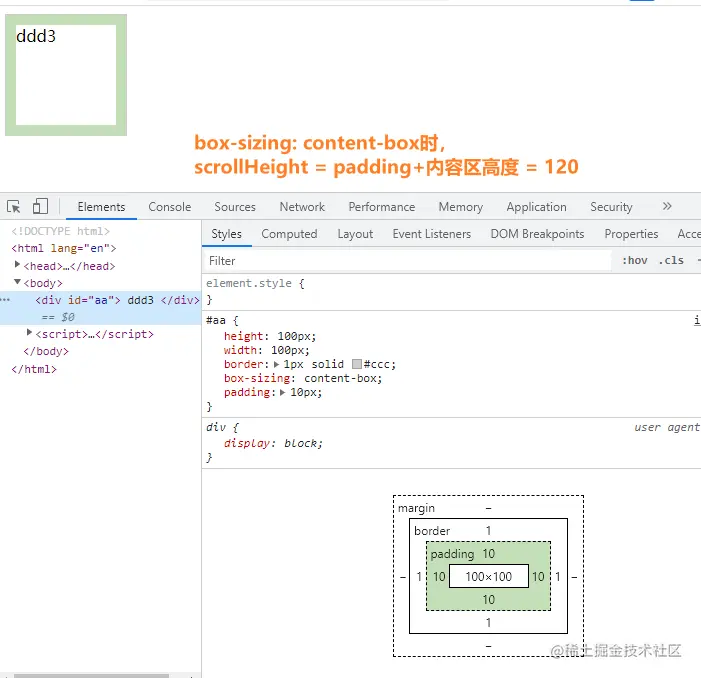Viewport: 701px width, 678px height.
Task: Open the Sources tab
Action: coord(235,207)
